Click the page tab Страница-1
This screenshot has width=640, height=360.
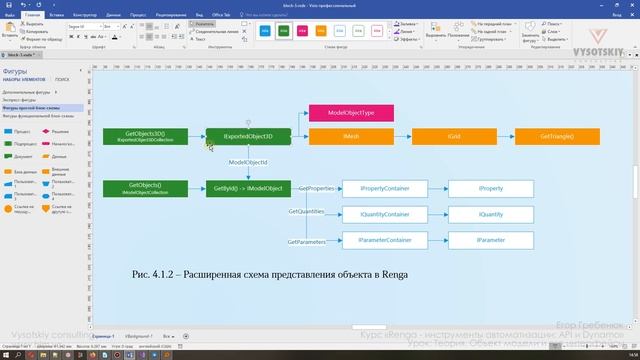point(103,336)
